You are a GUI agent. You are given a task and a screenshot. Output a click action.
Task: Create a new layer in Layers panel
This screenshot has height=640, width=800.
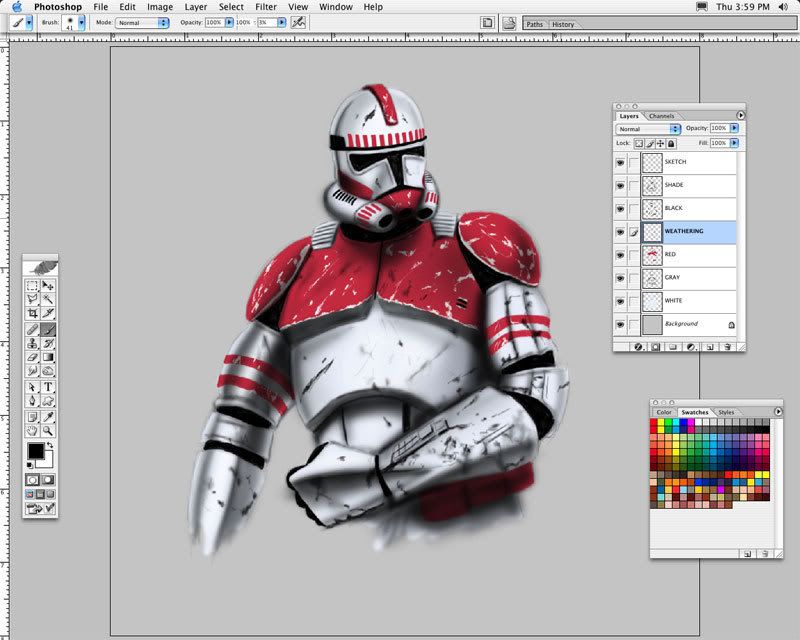point(710,347)
